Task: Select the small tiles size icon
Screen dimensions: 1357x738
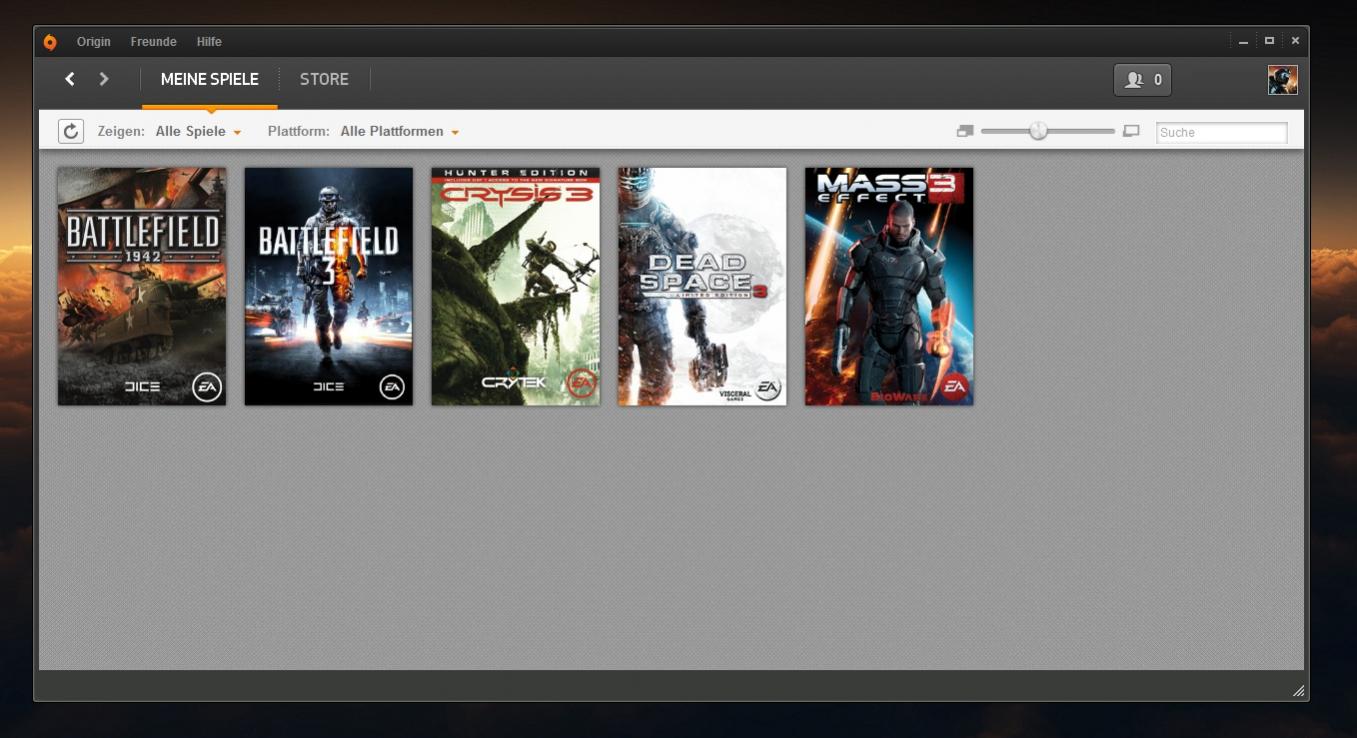Action: [965, 131]
